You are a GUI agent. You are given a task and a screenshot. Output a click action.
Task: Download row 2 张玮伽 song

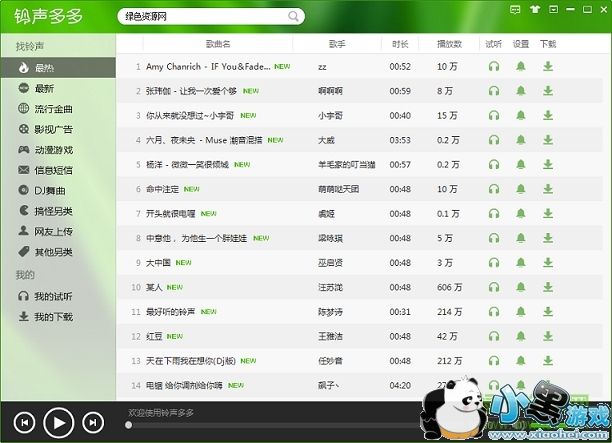(548, 91)
